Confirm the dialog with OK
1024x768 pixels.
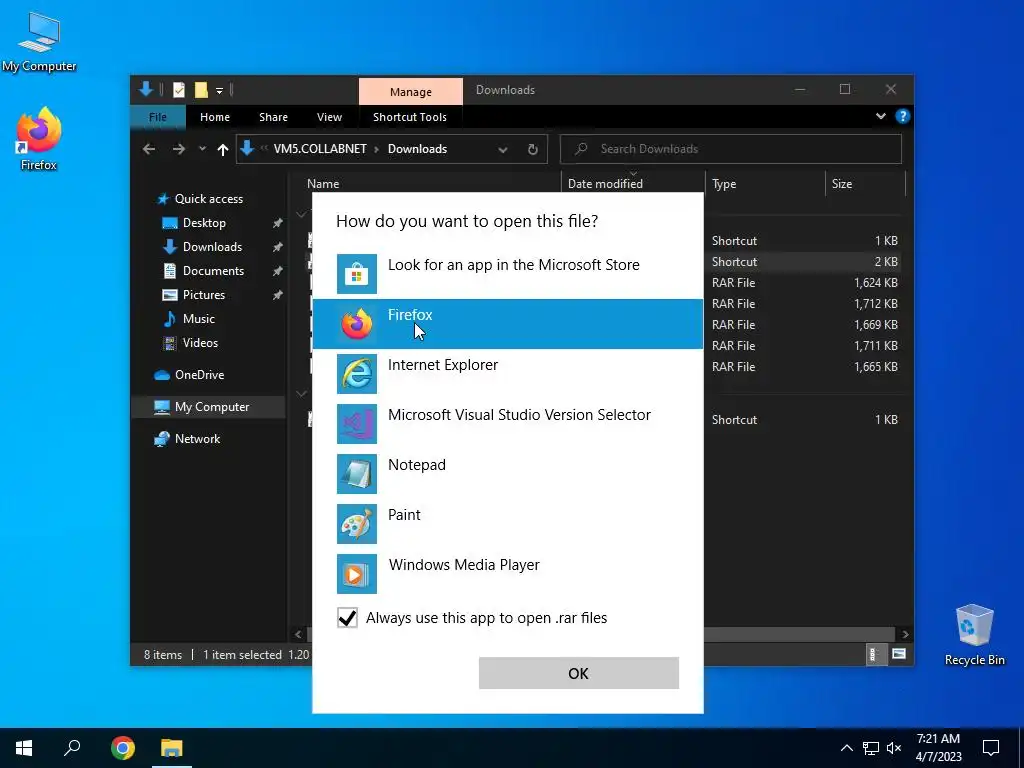pos(579,673)
